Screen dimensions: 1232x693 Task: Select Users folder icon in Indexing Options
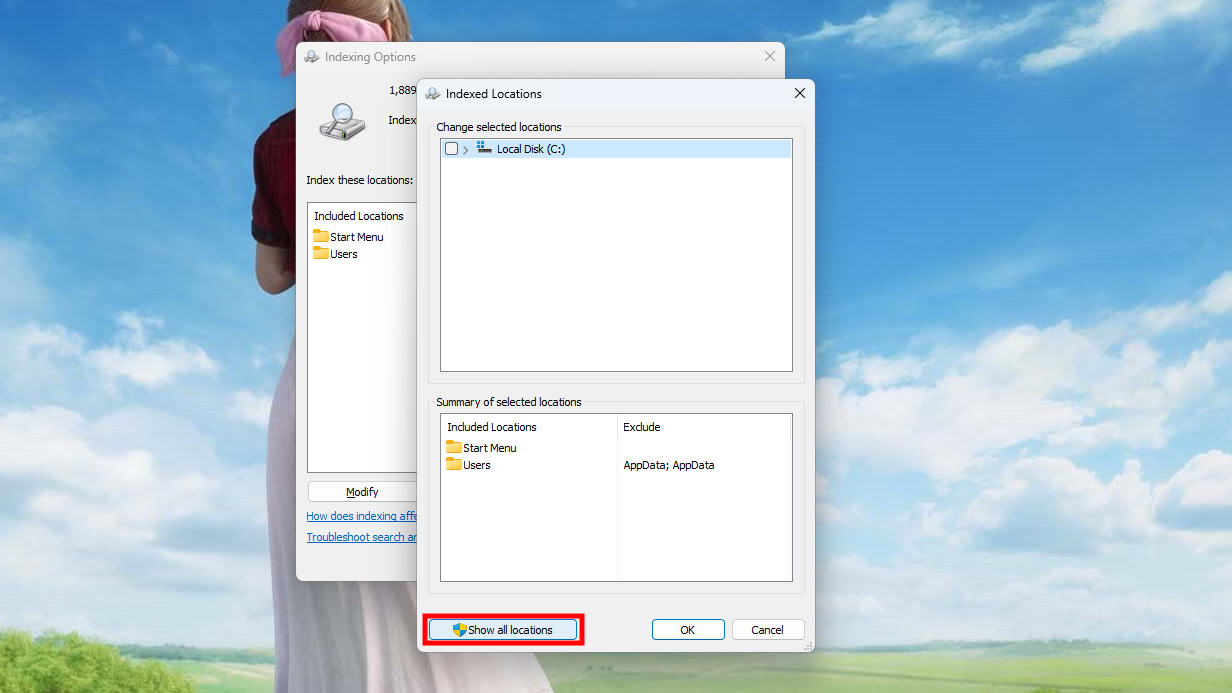pyautogui.click(x=321, y=253)
